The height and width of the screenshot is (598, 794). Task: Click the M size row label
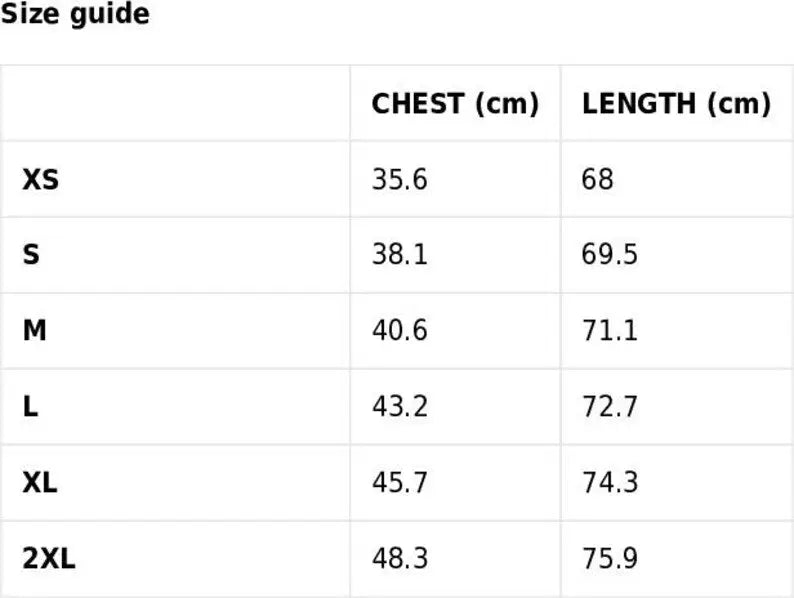click(x=34, y=331)
